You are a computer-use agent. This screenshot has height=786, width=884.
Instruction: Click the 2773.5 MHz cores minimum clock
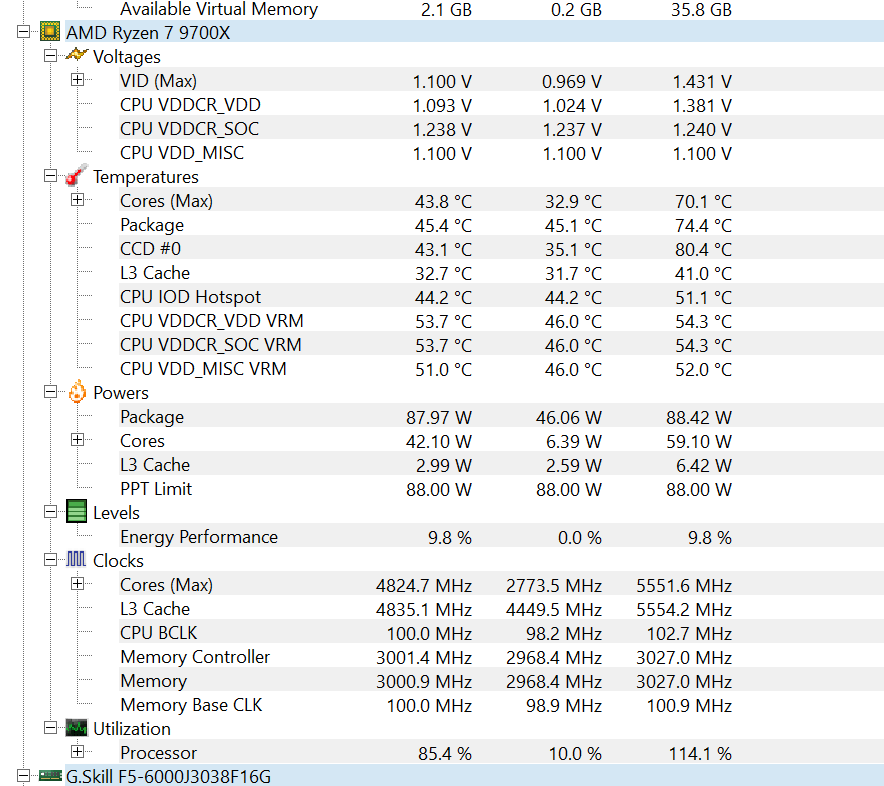554,586
